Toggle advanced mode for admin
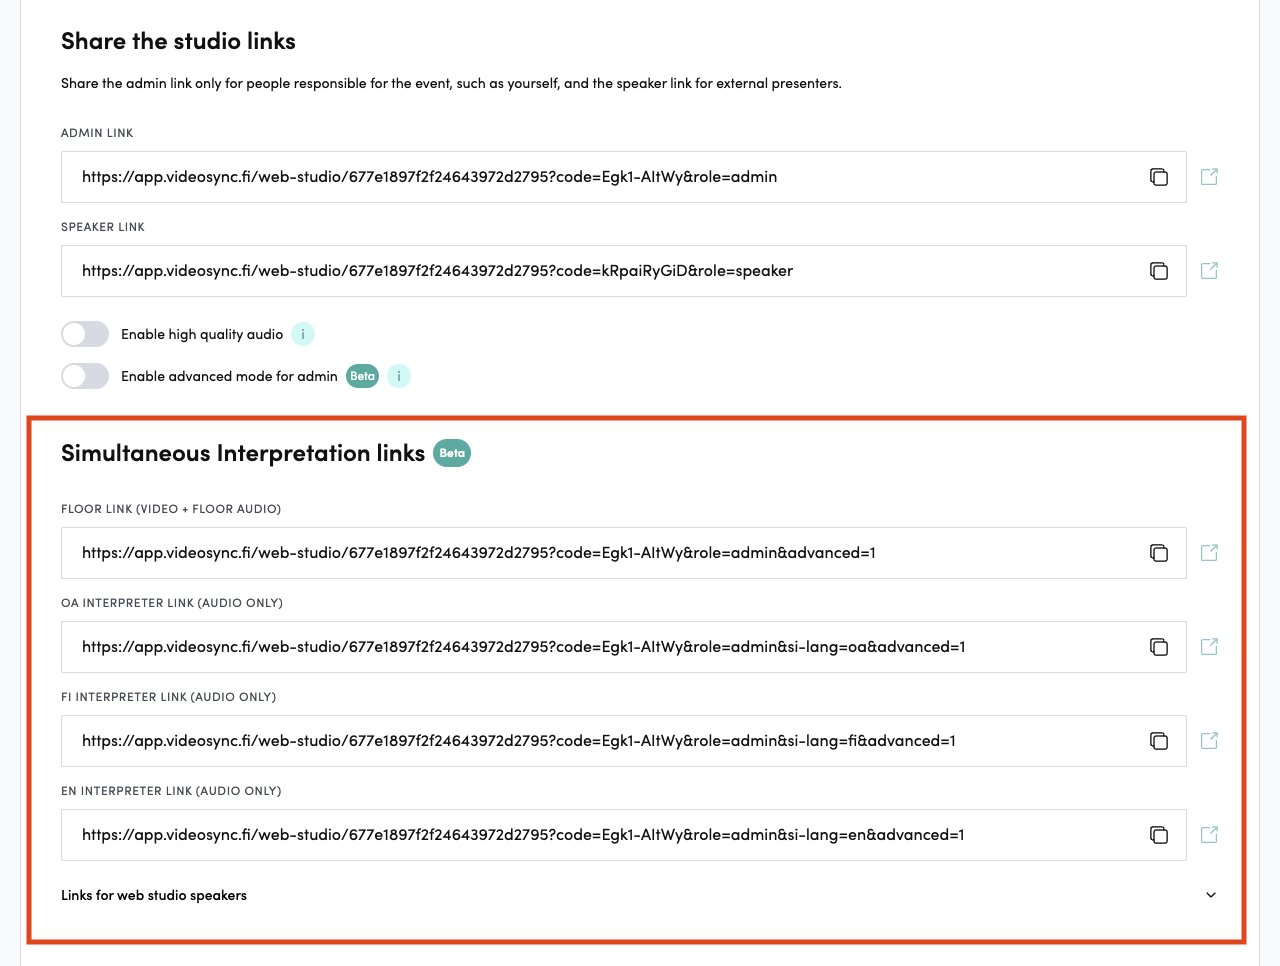Screen dimensions: 1280x966 85,376
